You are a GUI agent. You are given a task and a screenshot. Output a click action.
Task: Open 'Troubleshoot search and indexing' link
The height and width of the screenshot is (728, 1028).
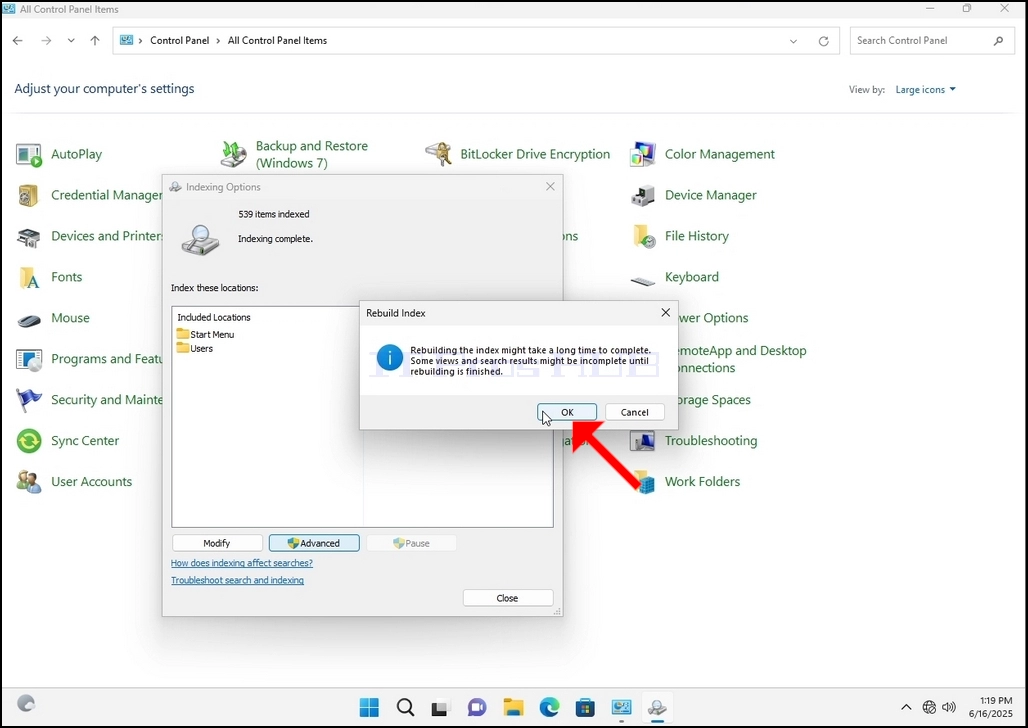tap(237, 580)
